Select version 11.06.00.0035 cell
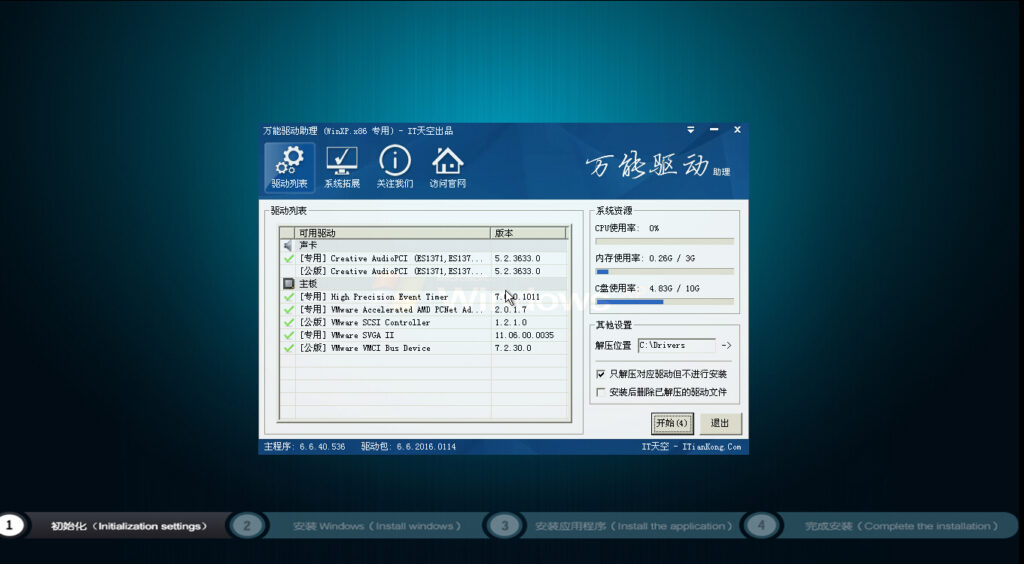1024x564 pixels. pyautogui.click(x=524, y=335)
